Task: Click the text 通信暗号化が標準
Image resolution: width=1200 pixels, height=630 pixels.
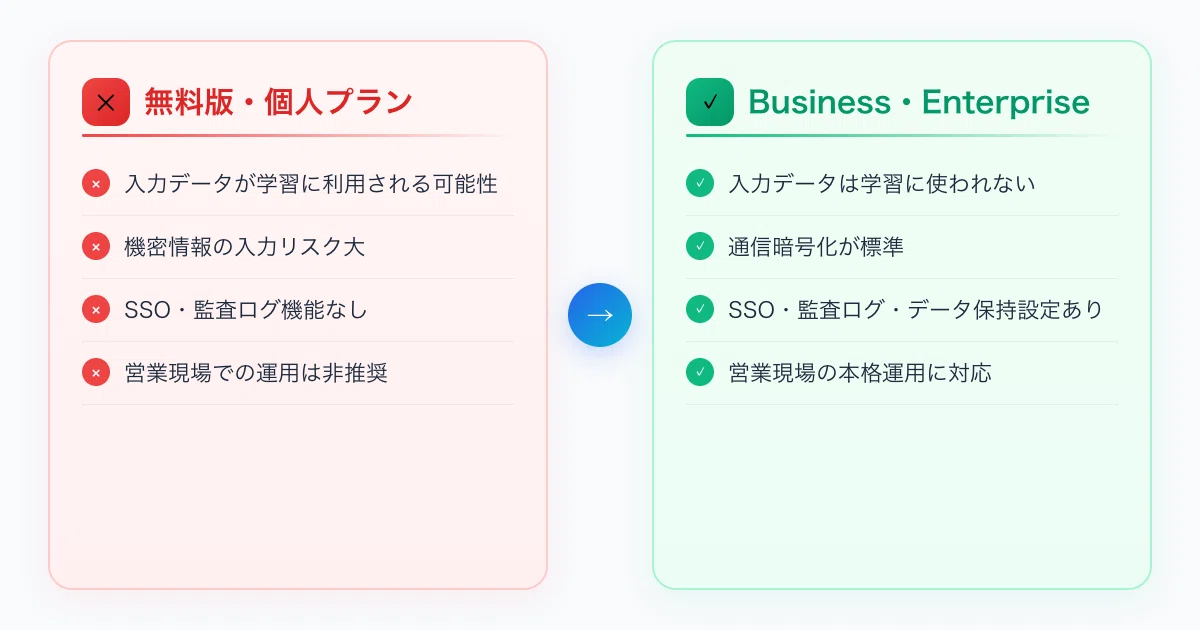Action: (816, 247)
